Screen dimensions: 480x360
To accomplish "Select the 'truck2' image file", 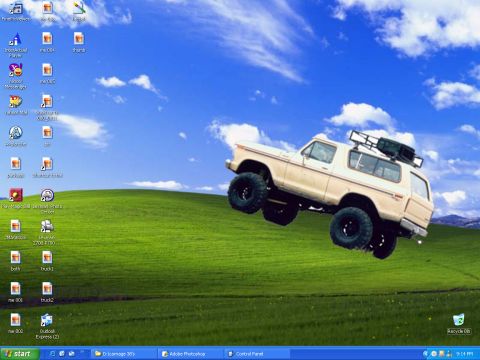I will [47, 289].
